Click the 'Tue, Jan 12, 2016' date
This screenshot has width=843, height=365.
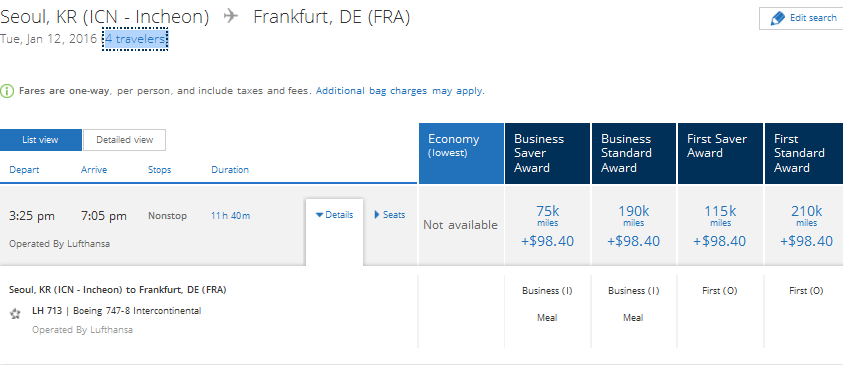click(x=48, y=39)
